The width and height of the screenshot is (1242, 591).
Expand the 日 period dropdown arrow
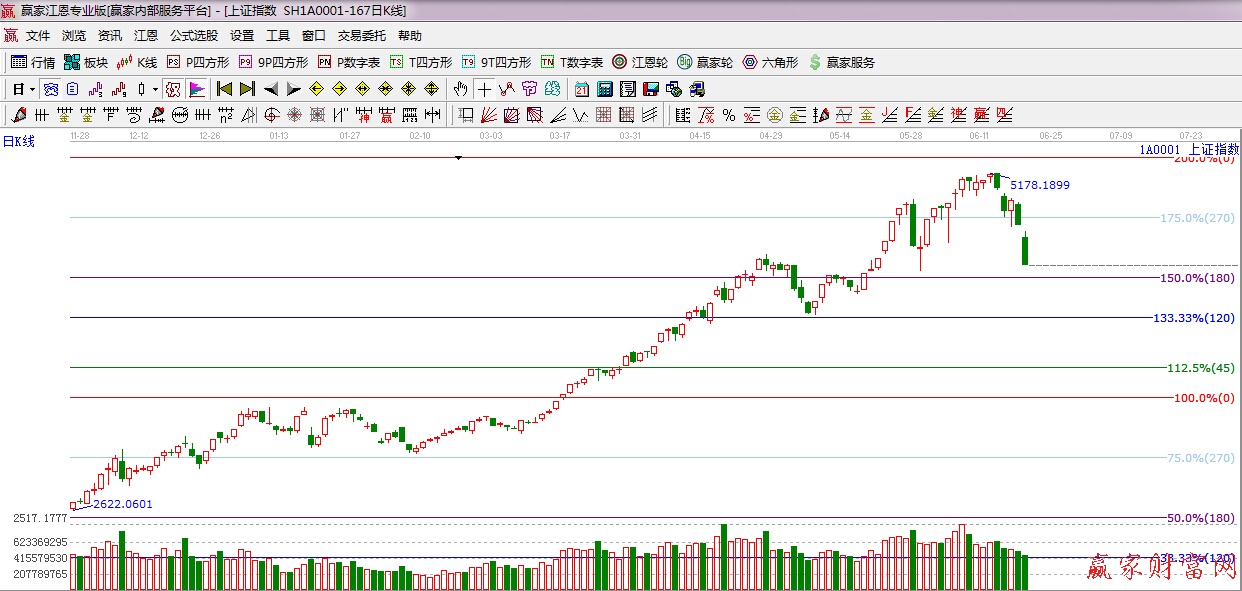pos(32,89)
